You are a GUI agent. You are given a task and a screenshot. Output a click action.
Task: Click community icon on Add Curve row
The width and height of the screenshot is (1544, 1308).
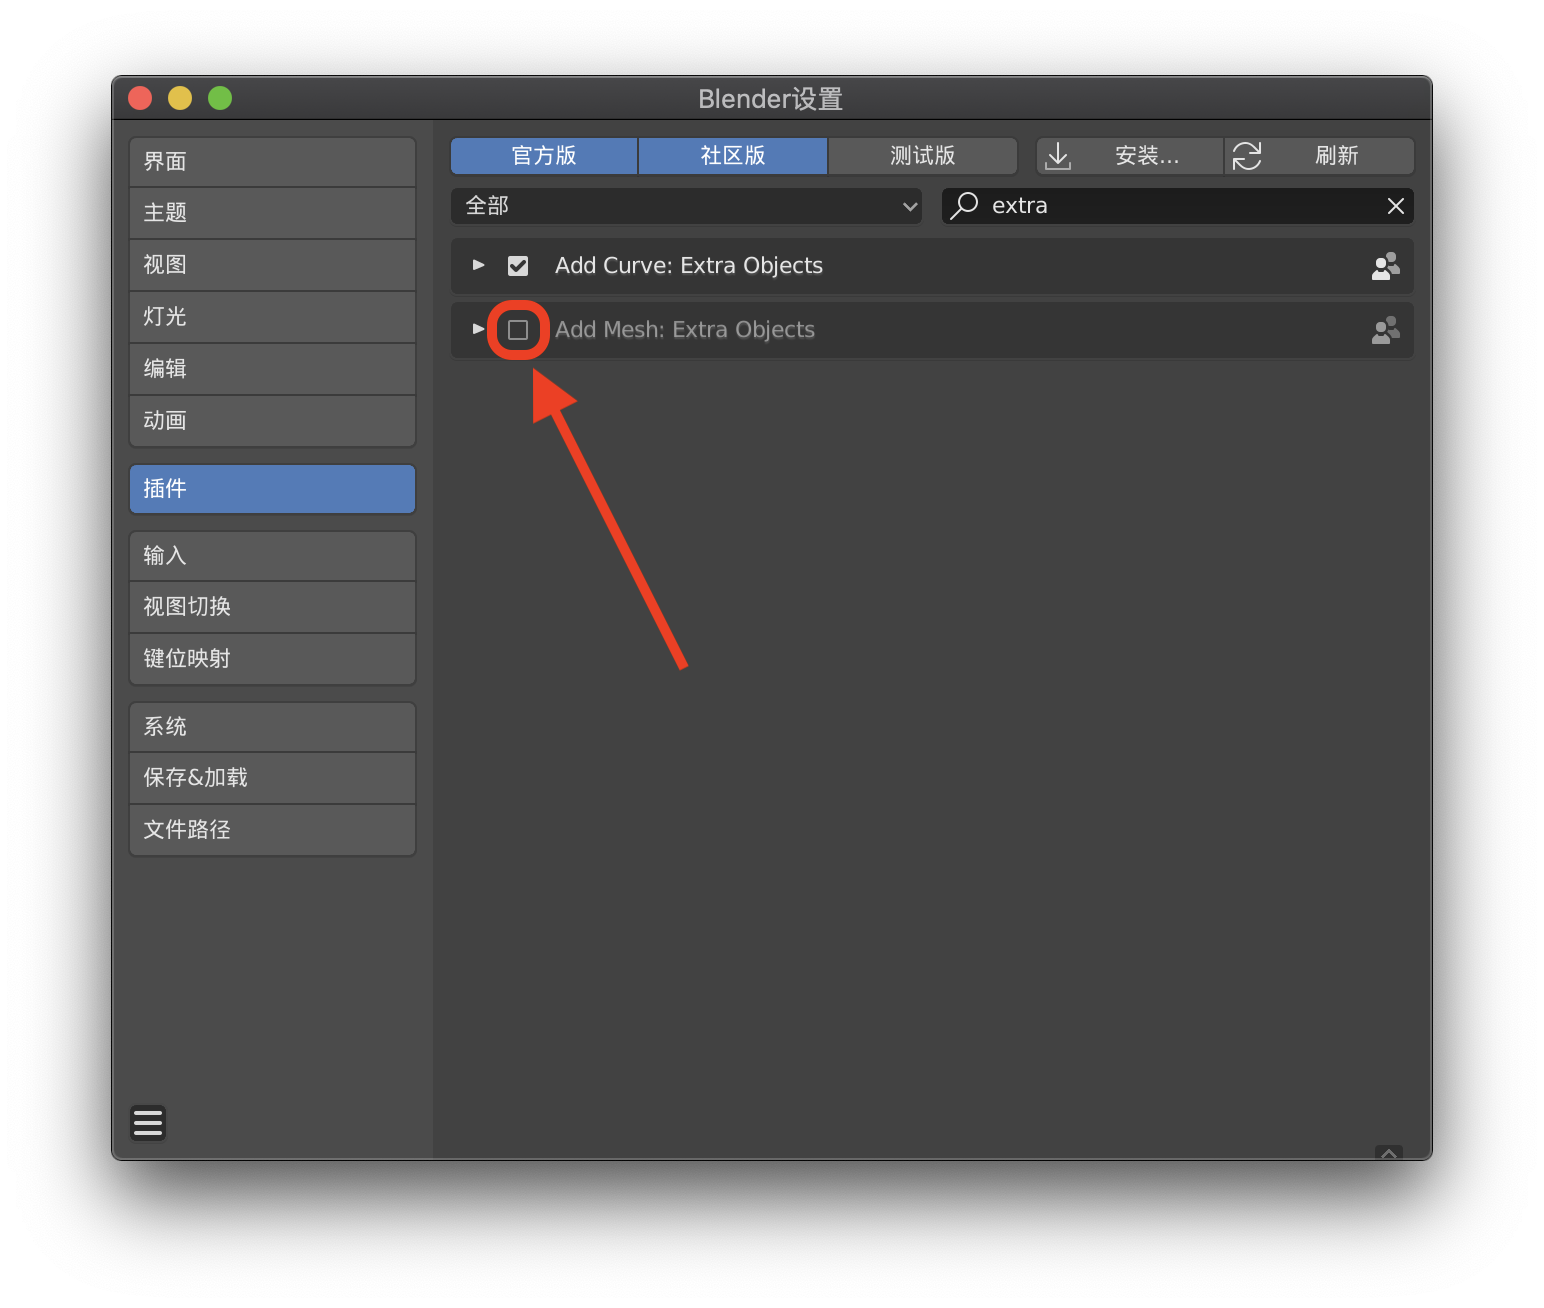tap(1386, 266)
